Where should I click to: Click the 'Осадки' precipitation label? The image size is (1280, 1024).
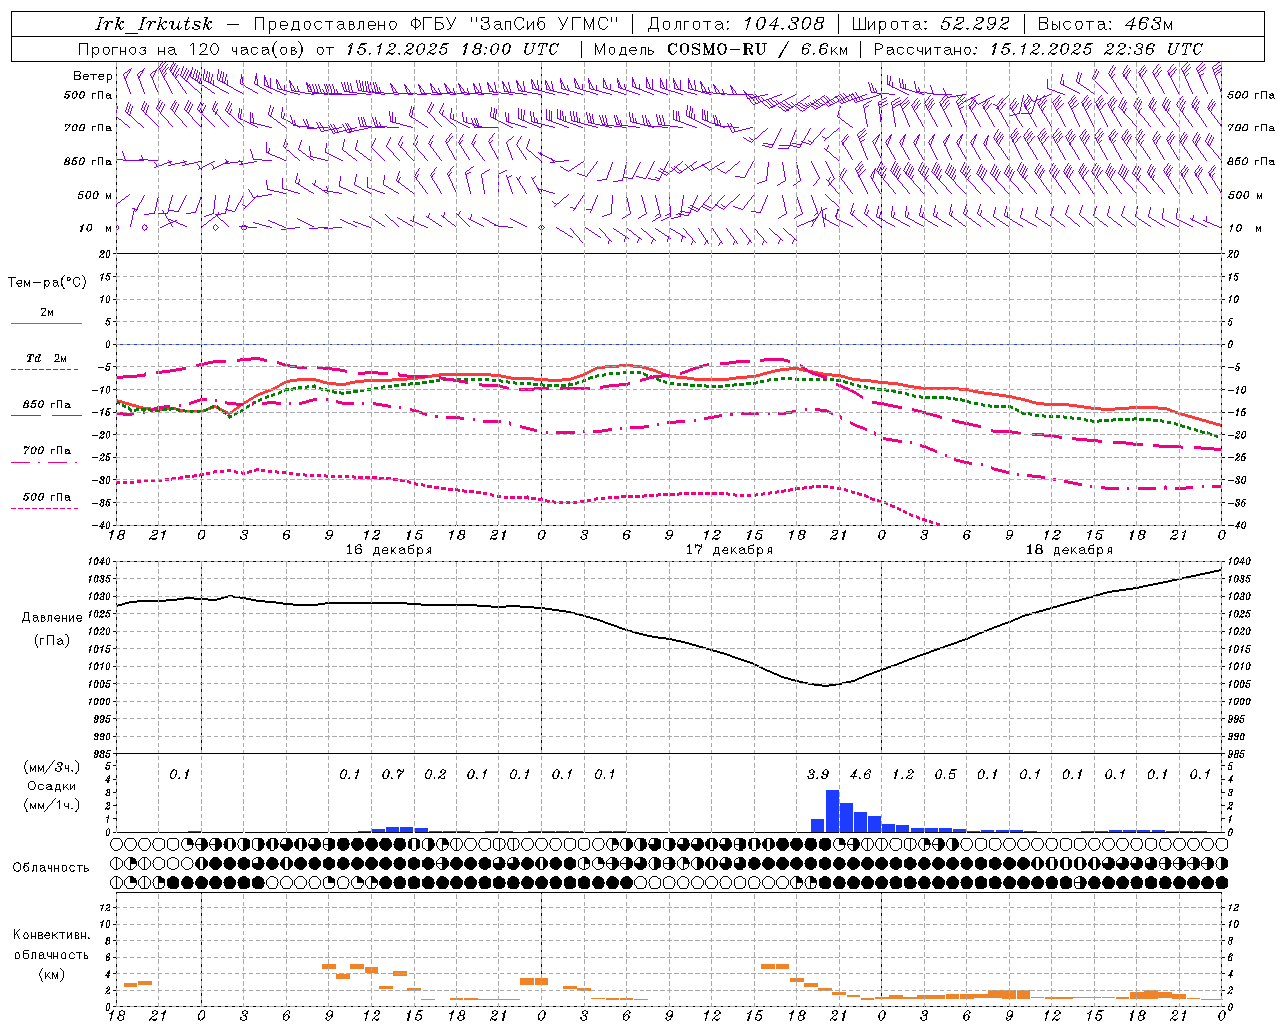tap(51, 786)
